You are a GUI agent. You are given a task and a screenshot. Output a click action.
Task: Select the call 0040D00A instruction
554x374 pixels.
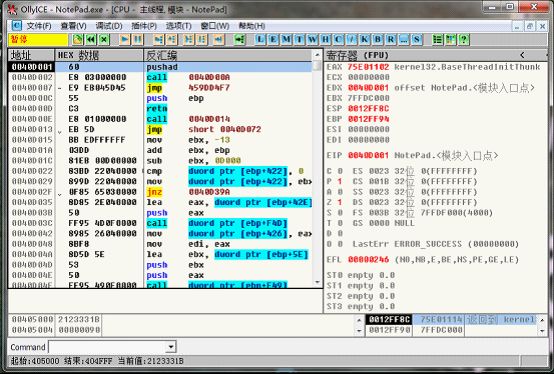tap(160, 77)
